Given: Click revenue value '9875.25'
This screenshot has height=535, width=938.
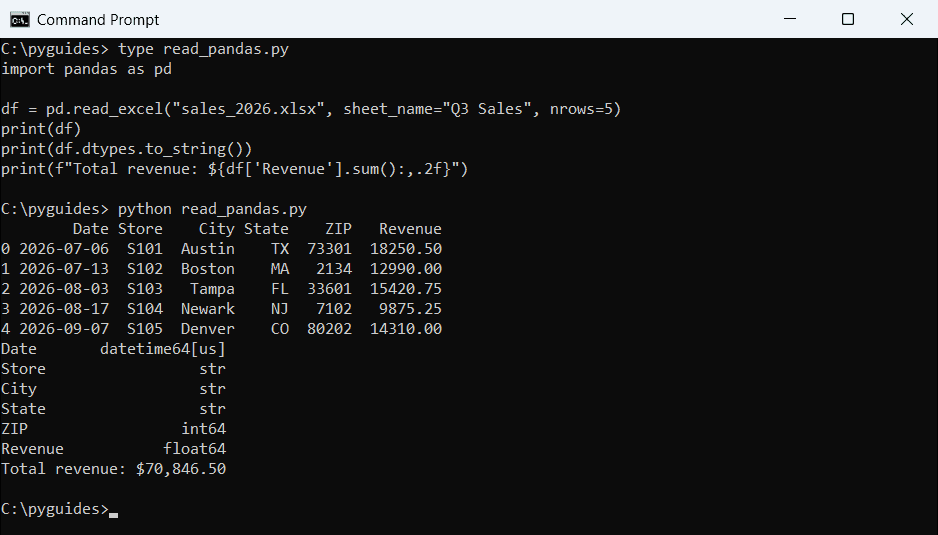Looking at the screenshot, I should tap(410, 309).
